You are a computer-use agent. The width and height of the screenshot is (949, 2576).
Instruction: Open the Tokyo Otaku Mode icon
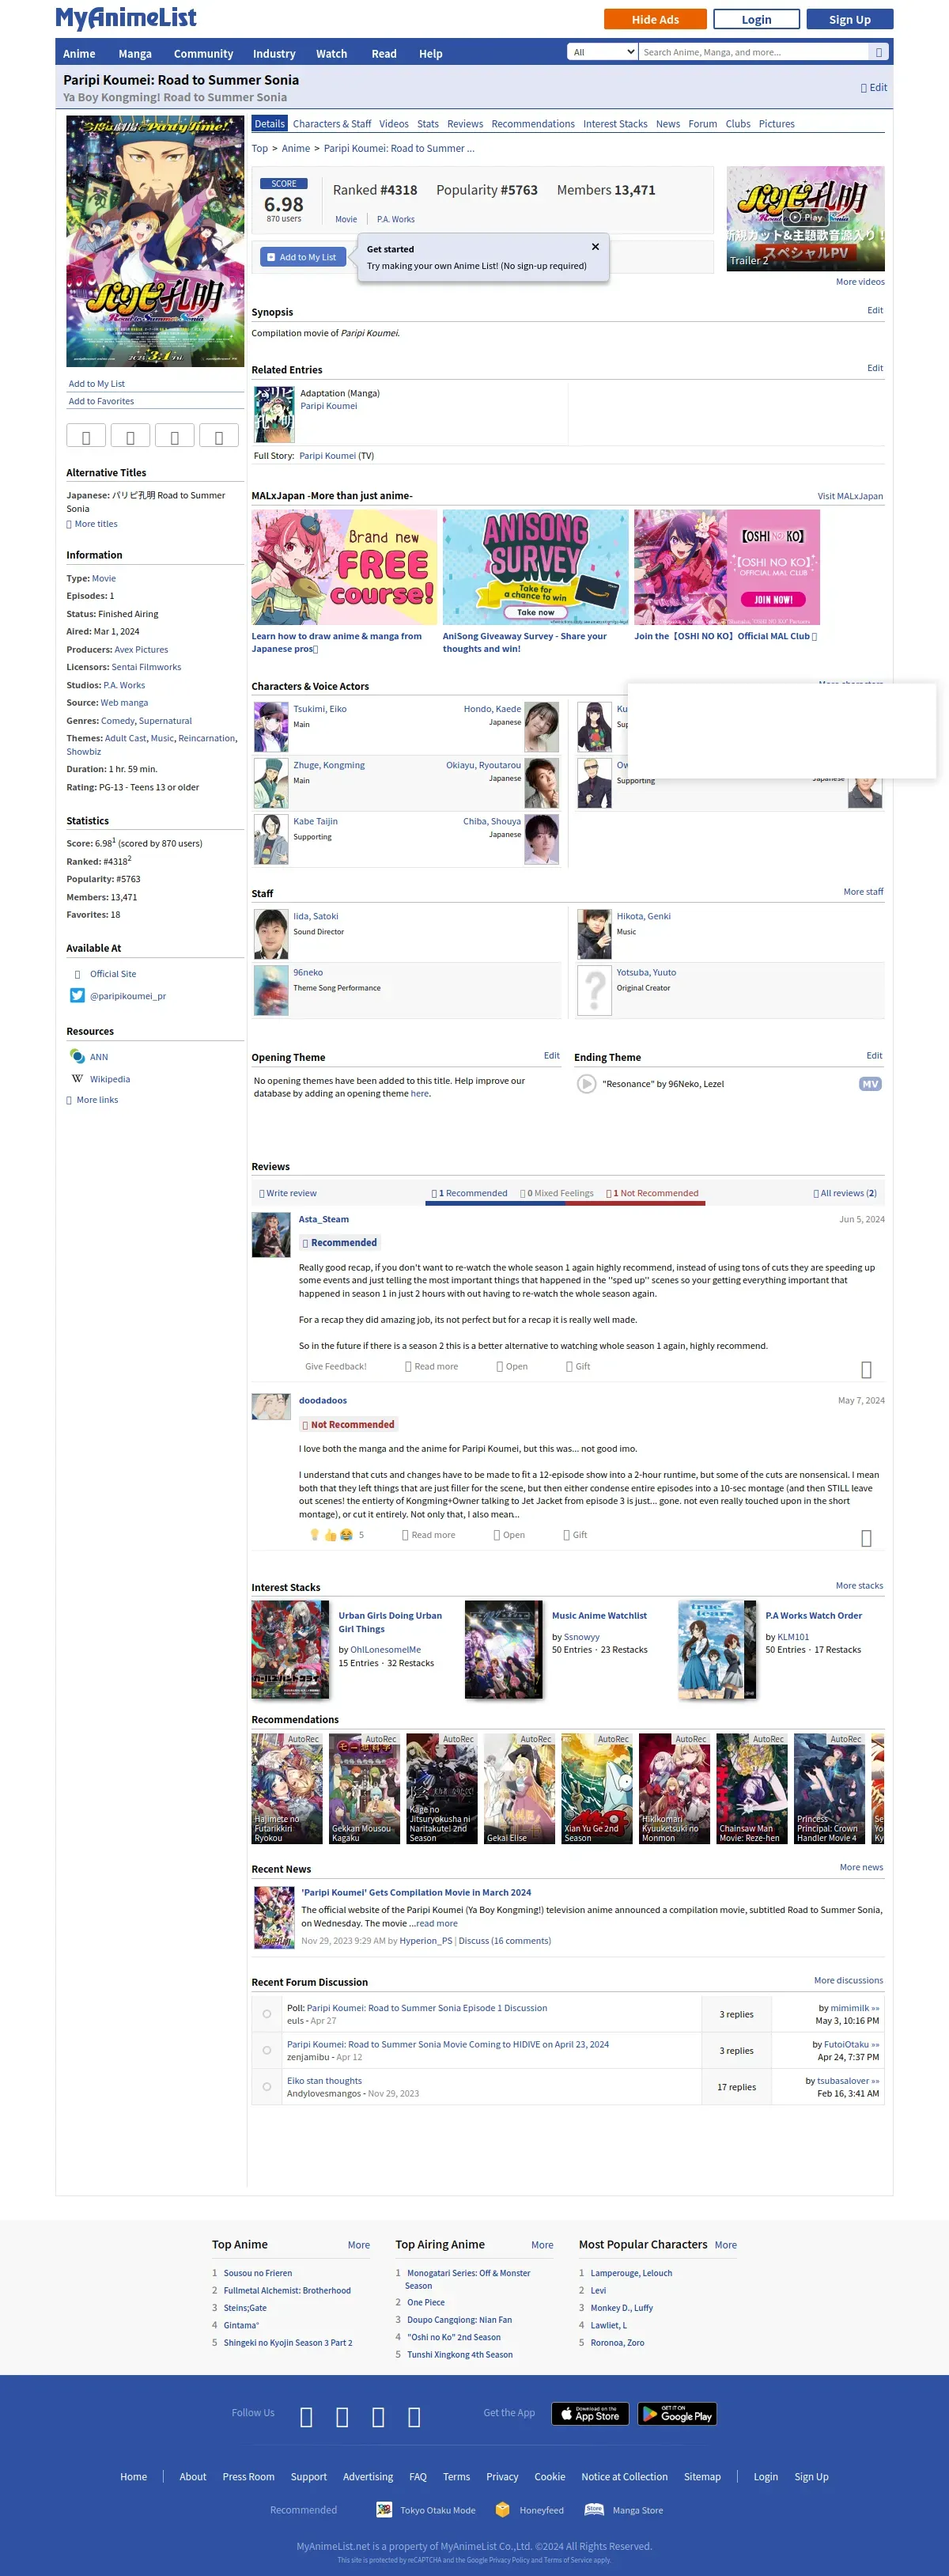(x=384, y=2509)
